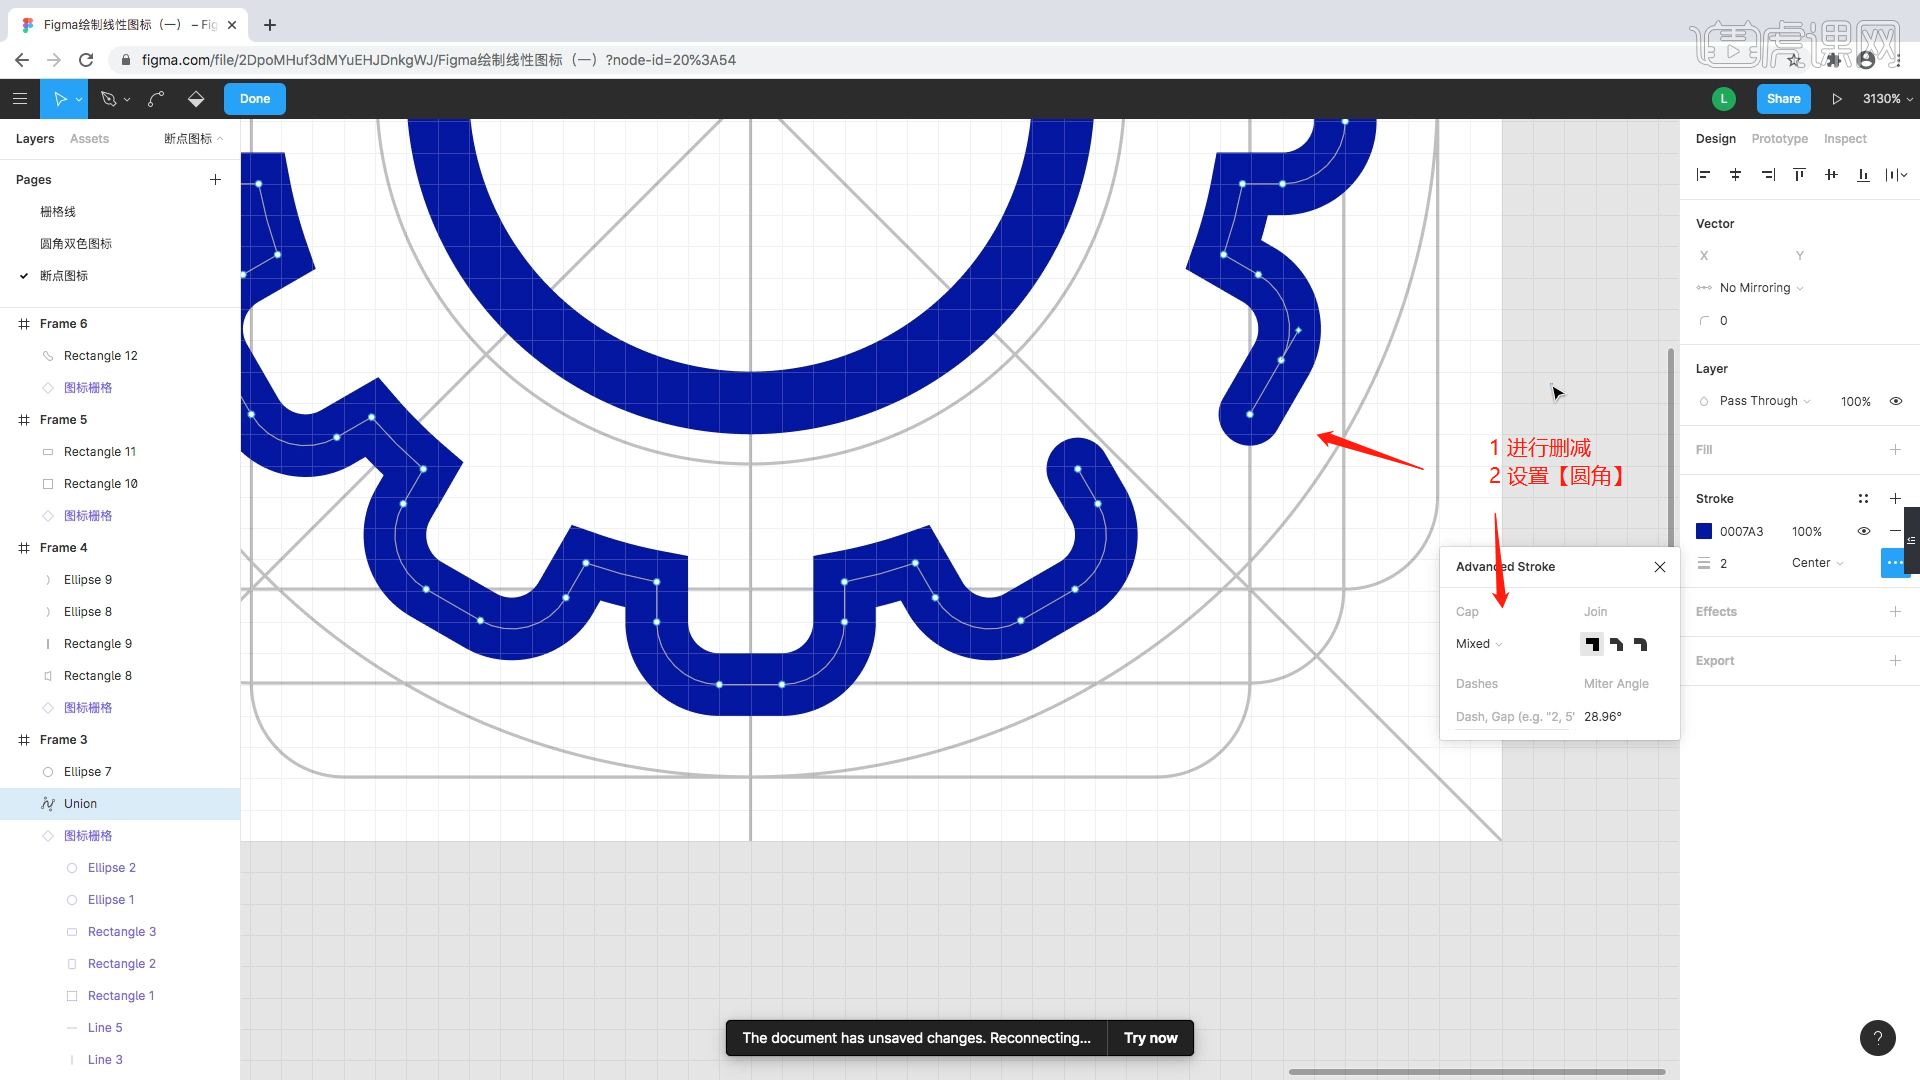Align vertical centers

tap(1831, 175)
